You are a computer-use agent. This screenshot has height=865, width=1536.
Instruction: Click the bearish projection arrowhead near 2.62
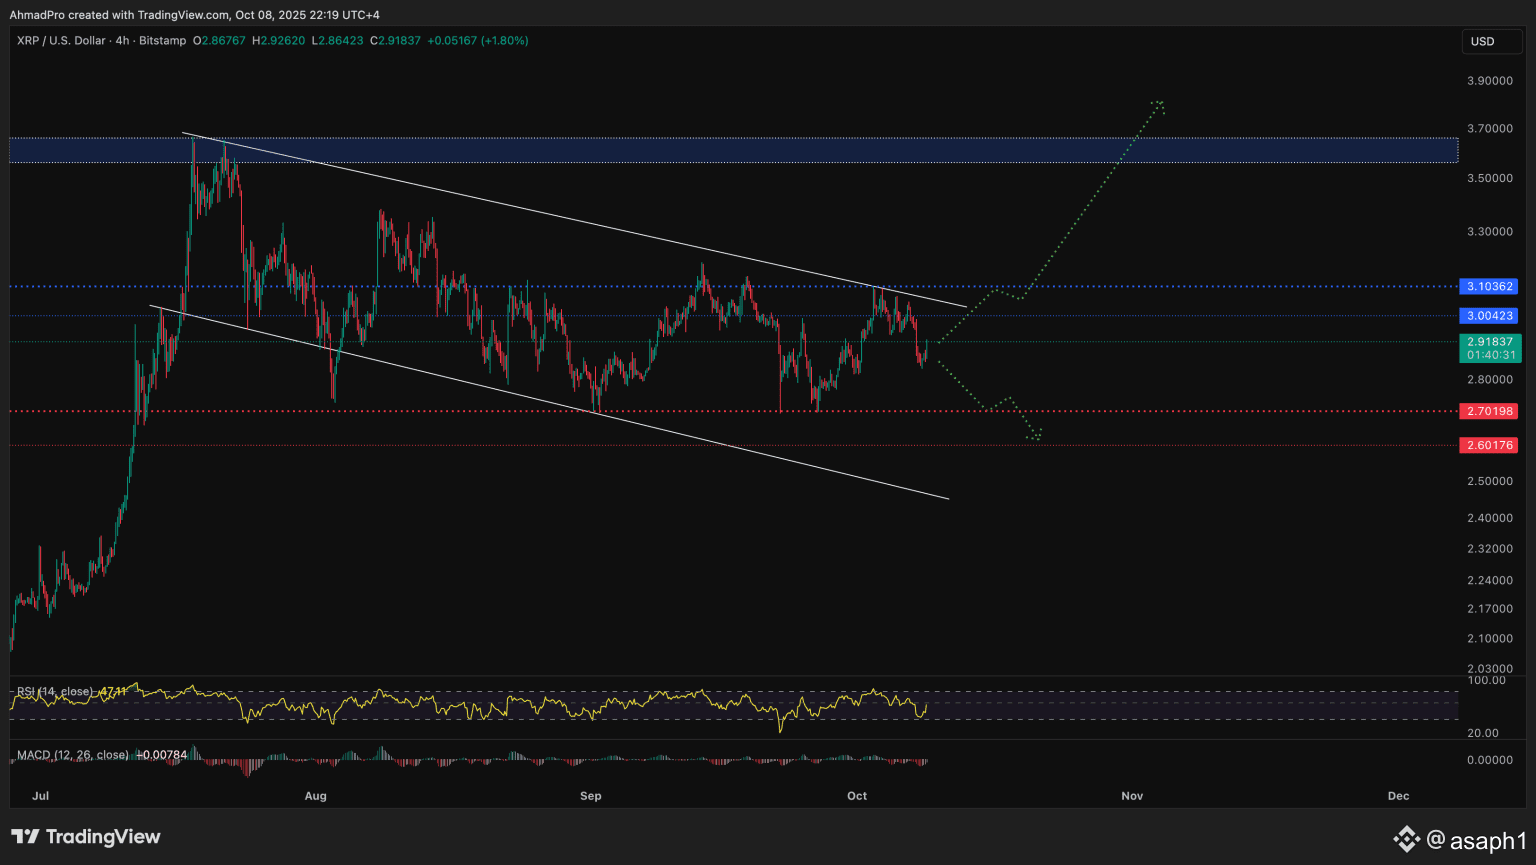(x=1036, y=435)
